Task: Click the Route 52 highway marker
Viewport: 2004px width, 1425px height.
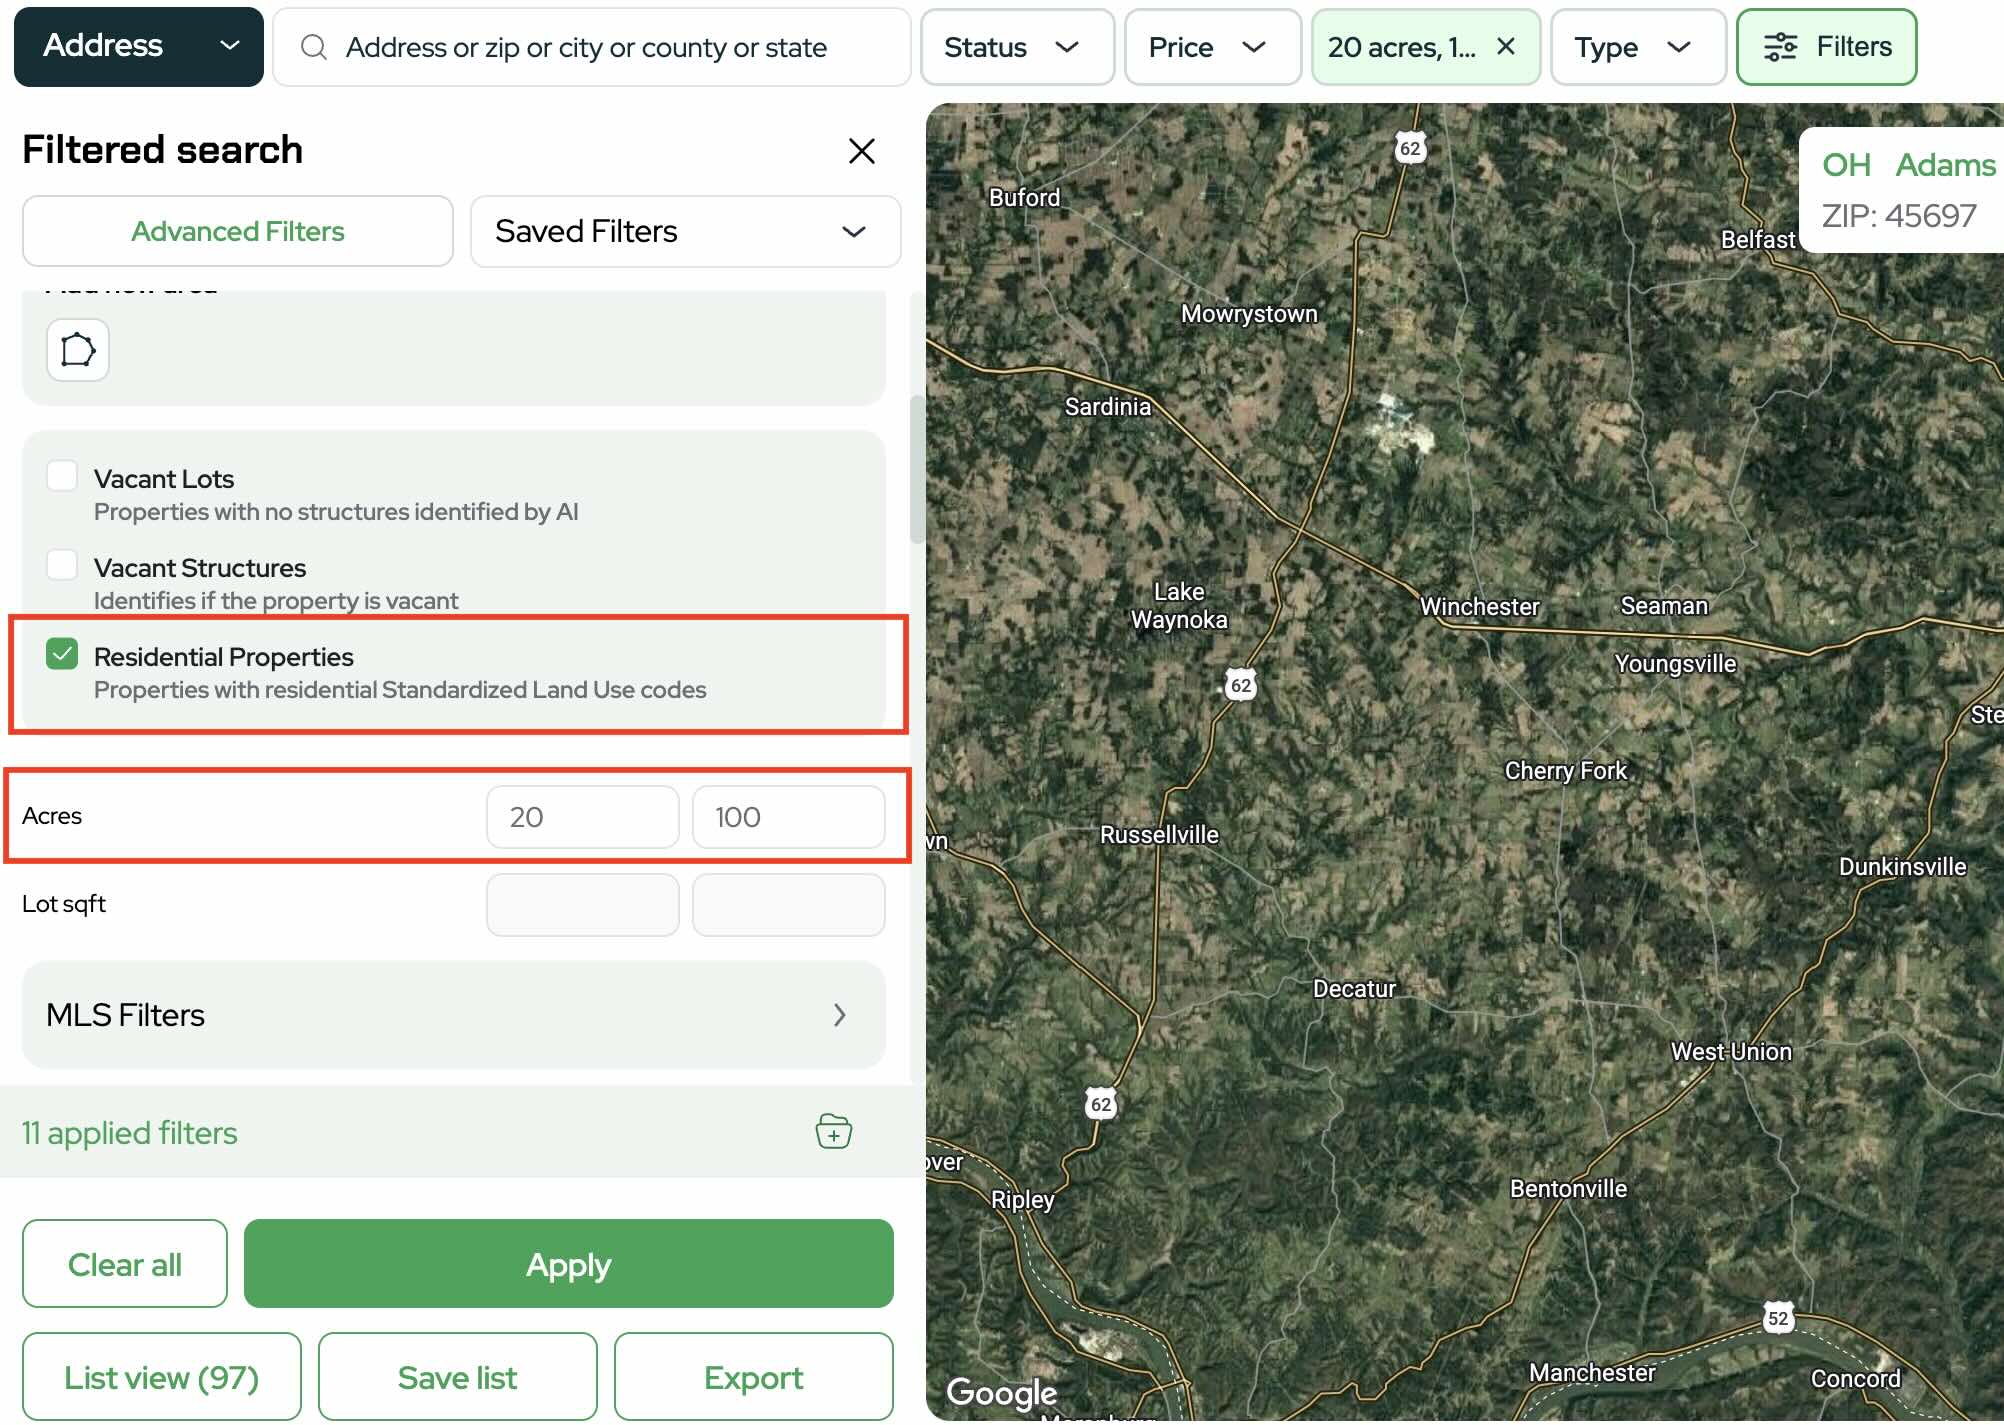Action: point(1777,1317)
